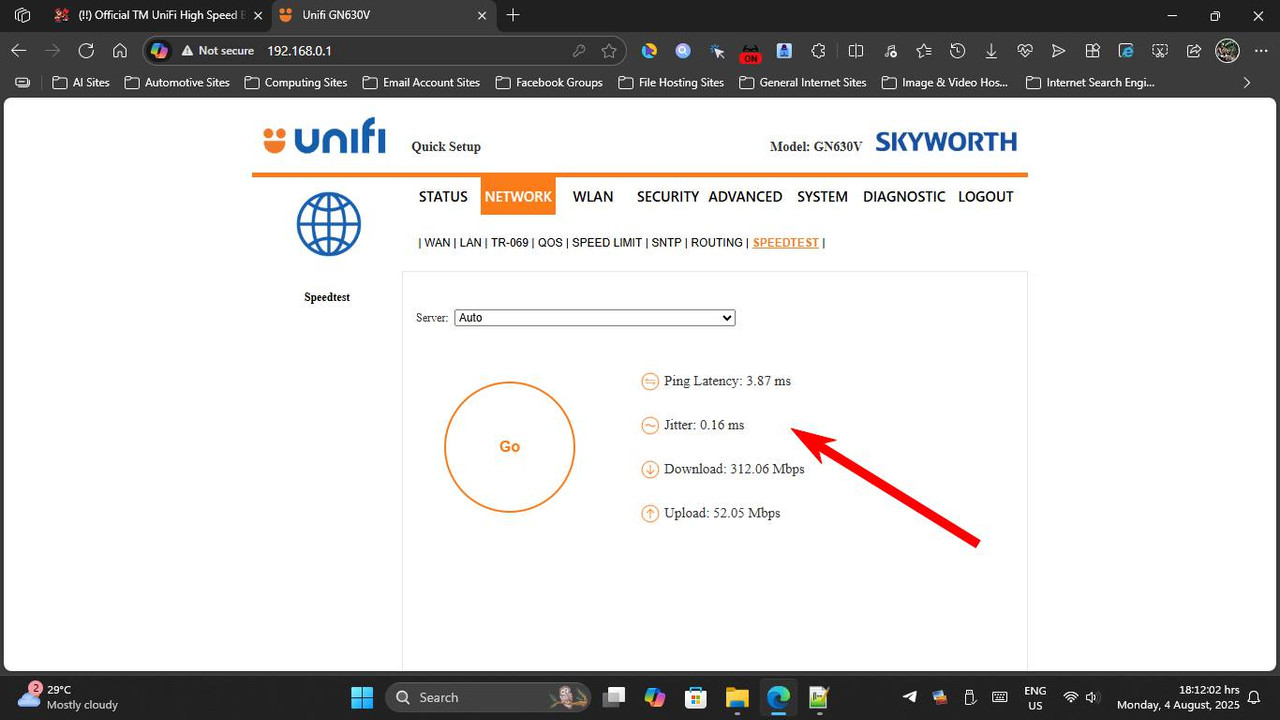Click the orange Go speedtest button

tap(509, 447)
